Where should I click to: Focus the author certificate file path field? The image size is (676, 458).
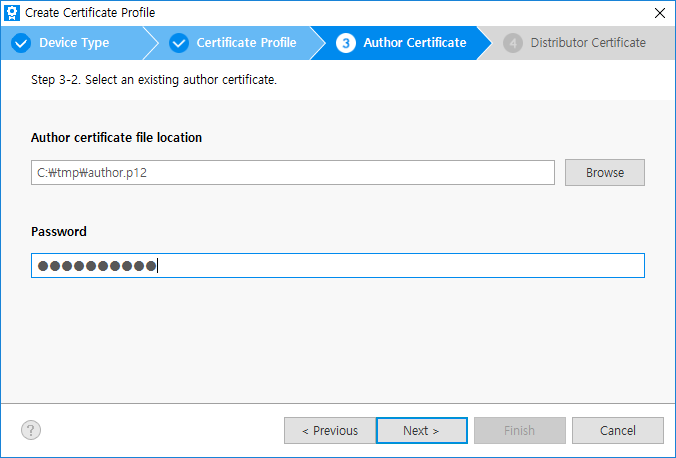pyautogui.click(x=292, y=172)
